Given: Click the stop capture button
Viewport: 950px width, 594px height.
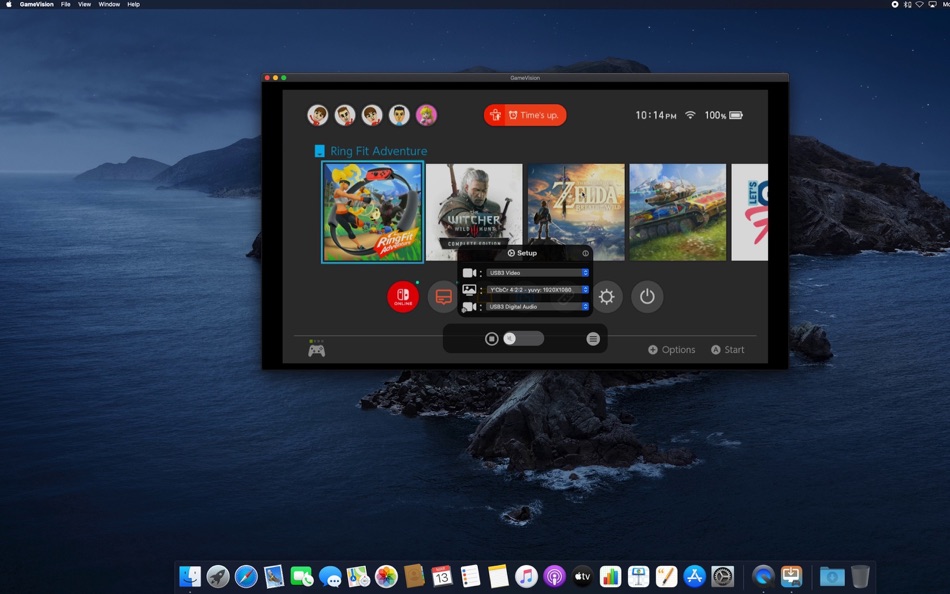Looking at the screenshot, I should (x=491, y=339).
